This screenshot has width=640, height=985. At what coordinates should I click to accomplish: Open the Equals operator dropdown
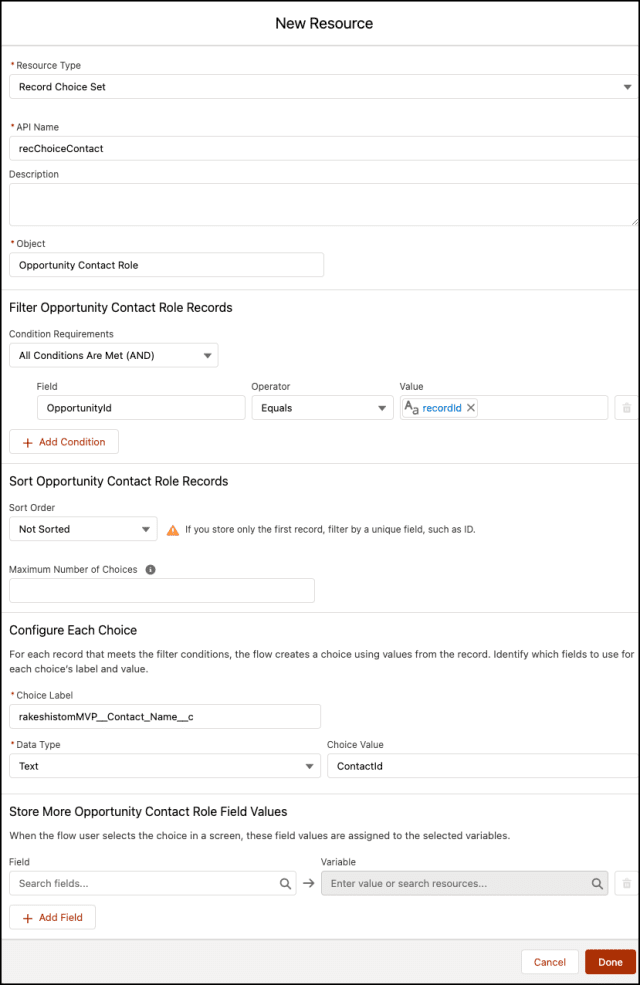coord(321,408)
